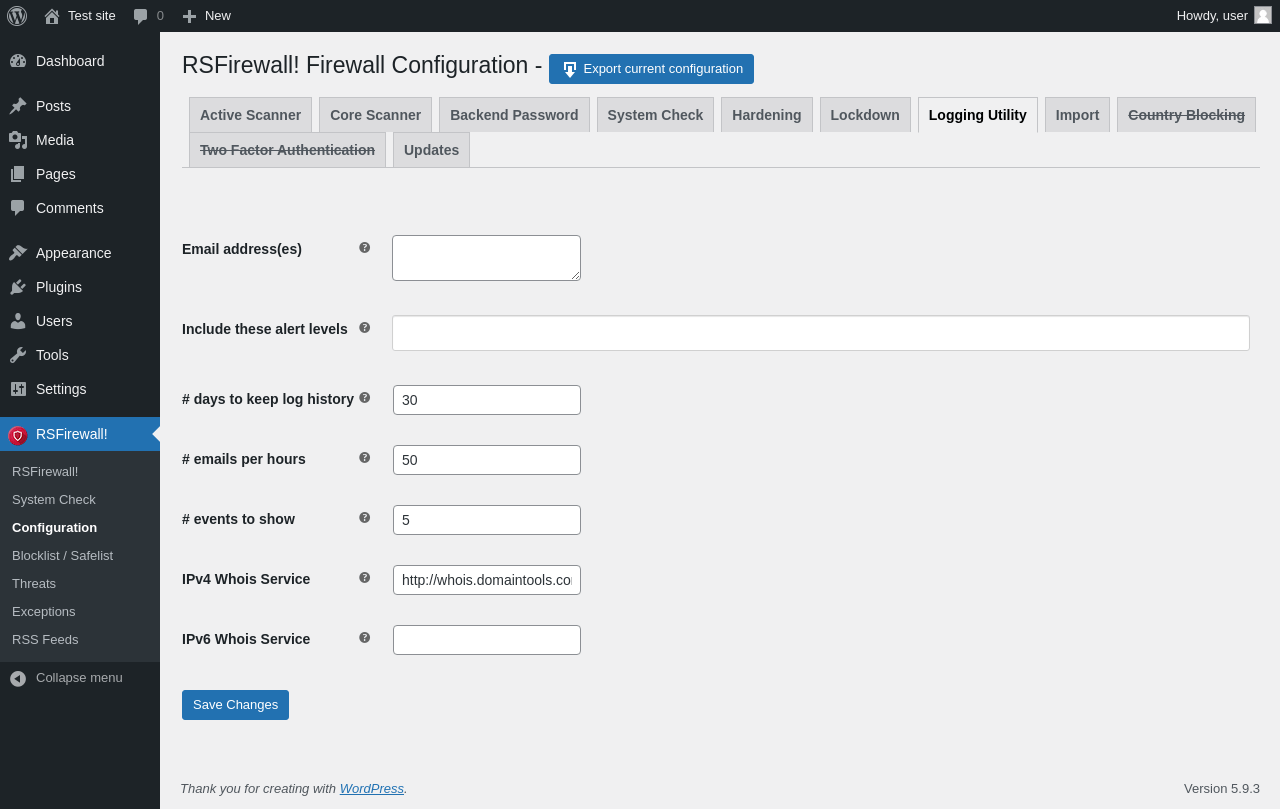This screenshot has width=1280, height=809.
Task: Click emails per hours field
Action: click(x=487, y=460)
